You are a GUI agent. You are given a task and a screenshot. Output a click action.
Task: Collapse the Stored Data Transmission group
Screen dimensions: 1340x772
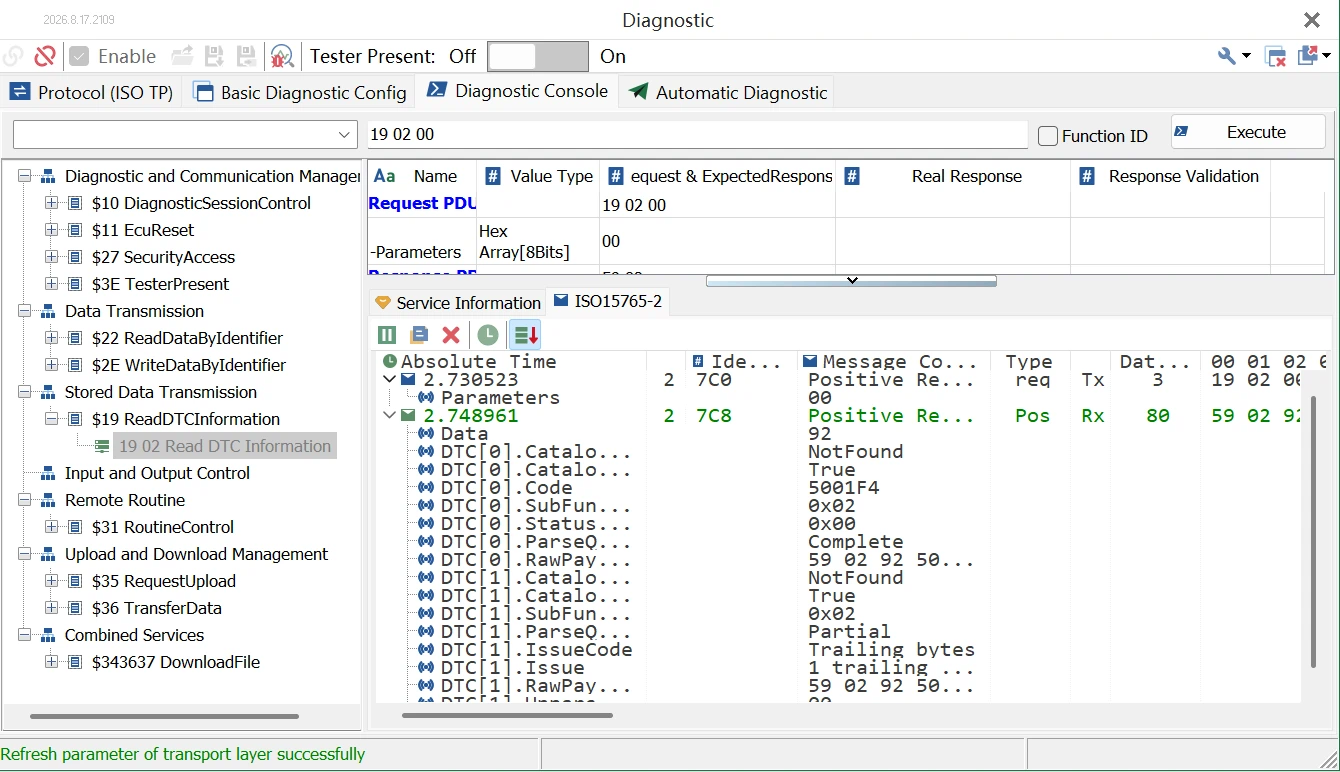(25, 392)
